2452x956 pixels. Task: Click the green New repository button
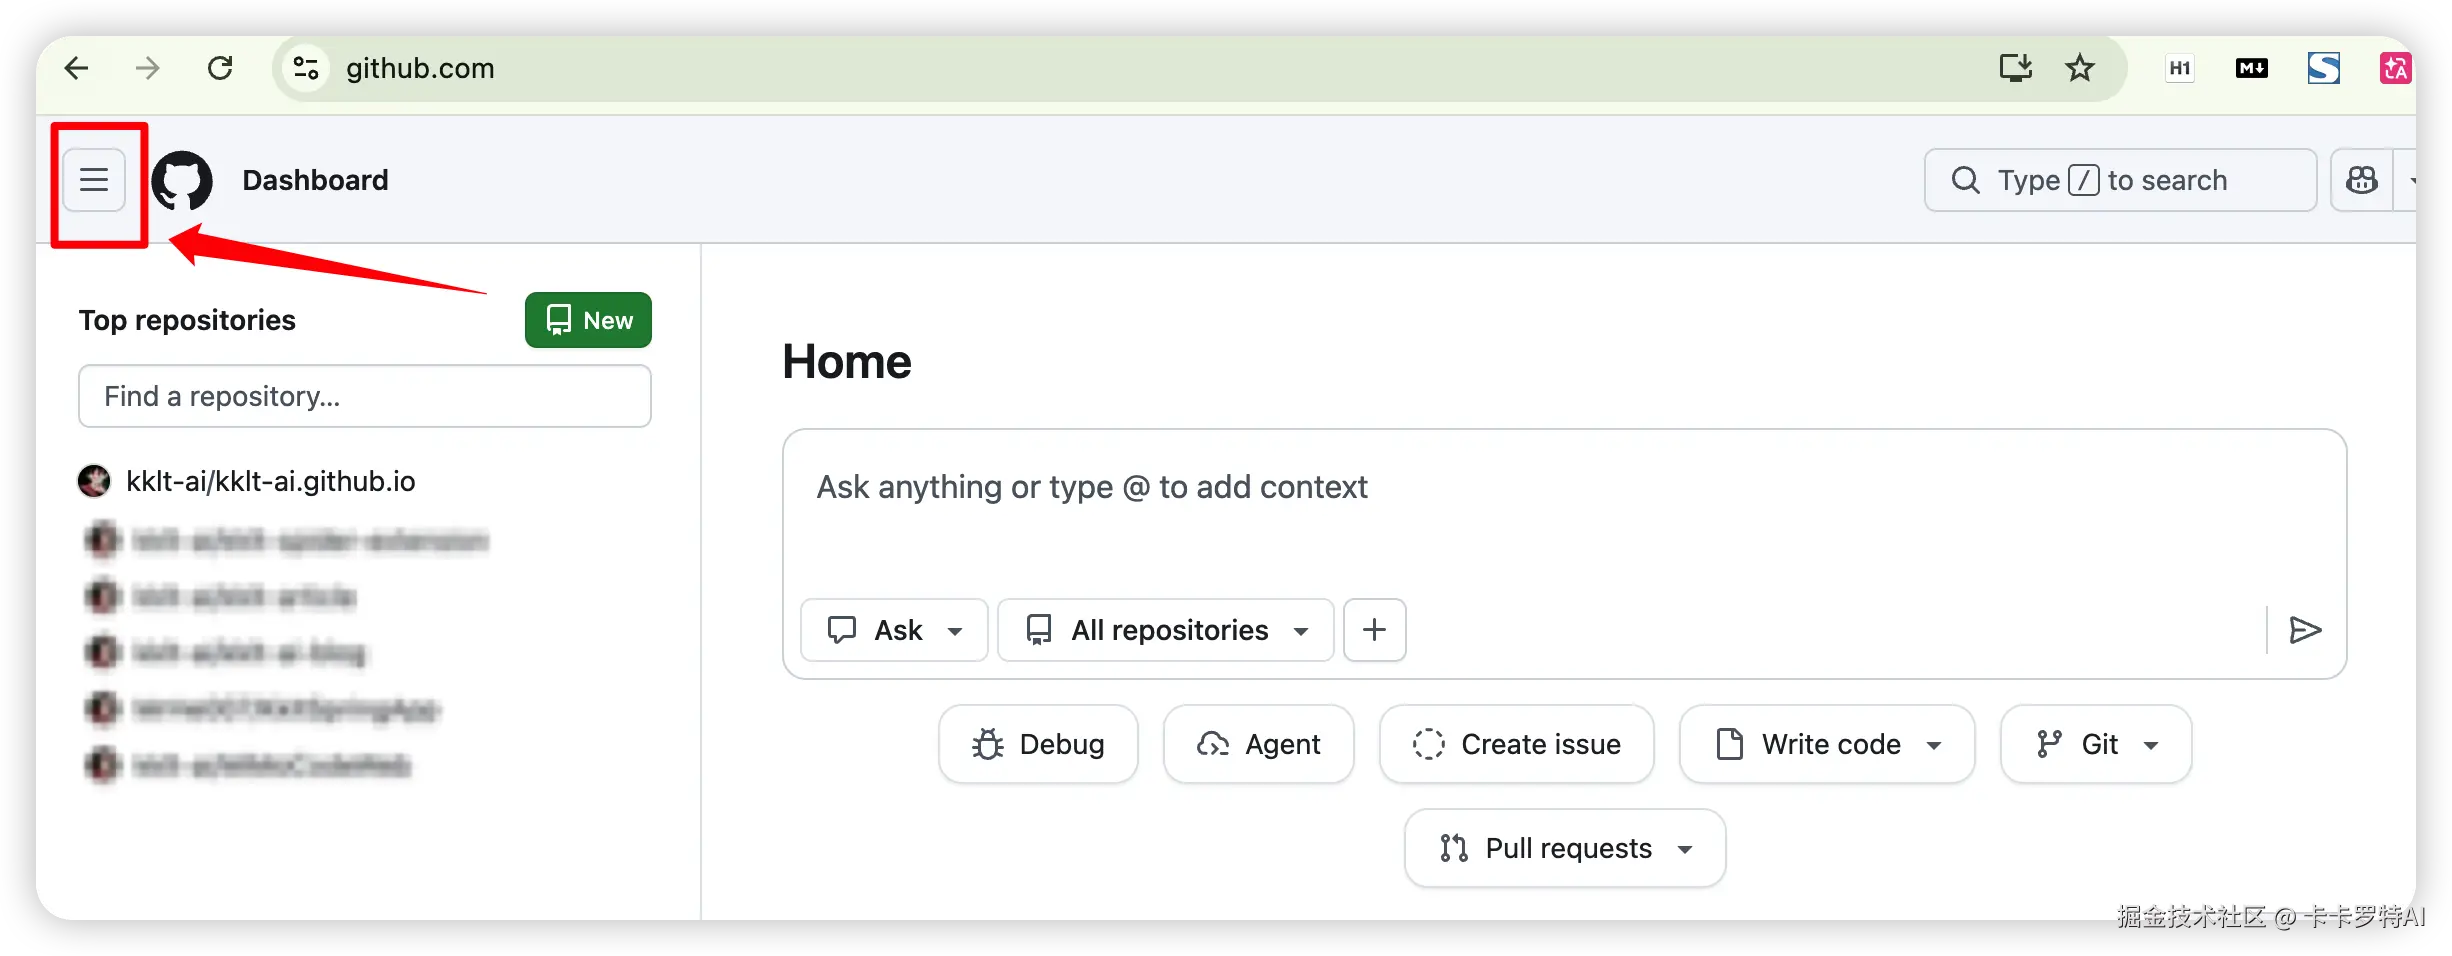click(588, 320)
